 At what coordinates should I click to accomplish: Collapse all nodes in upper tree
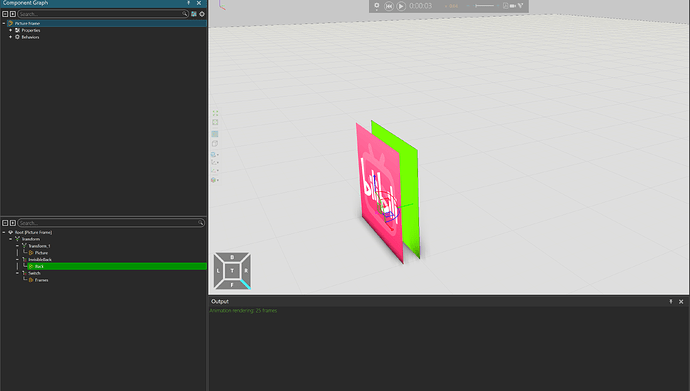tap(5, 14)
